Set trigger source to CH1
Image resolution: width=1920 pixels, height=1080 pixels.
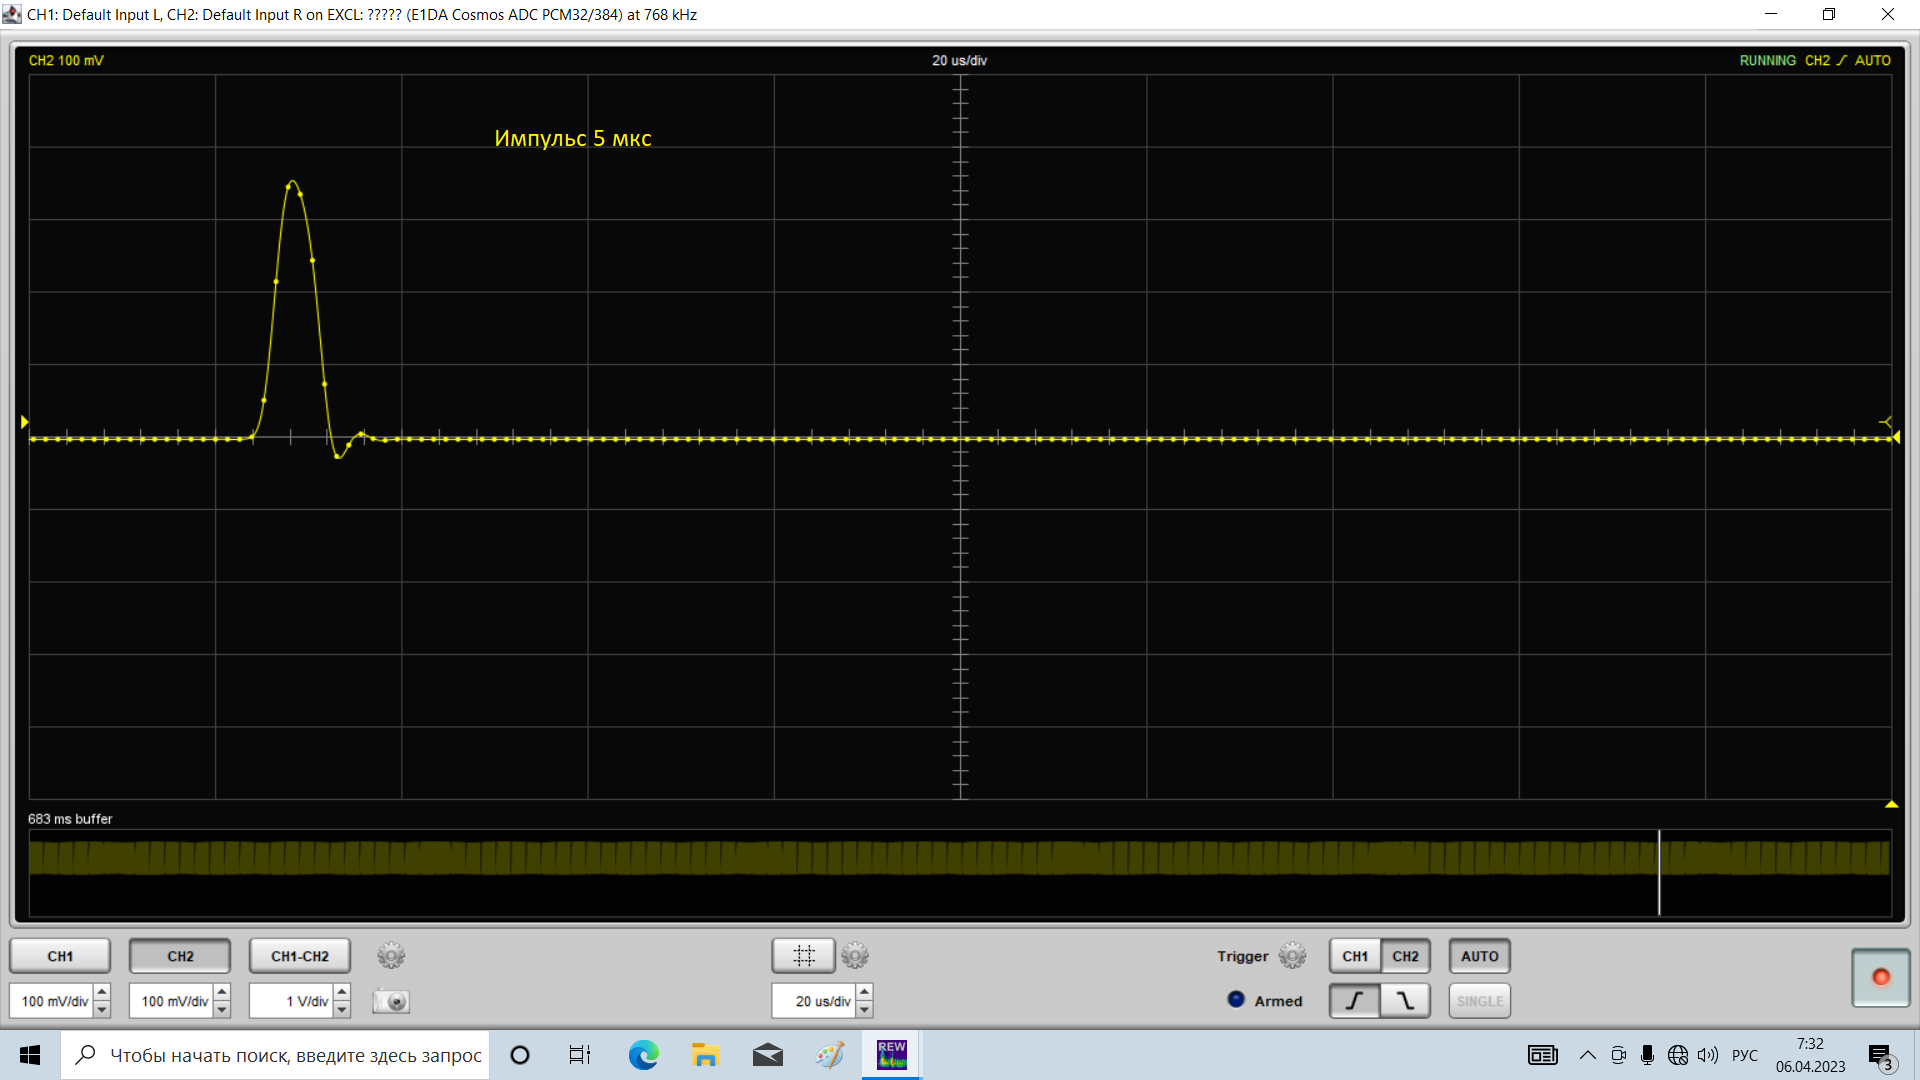(1355, 956)
